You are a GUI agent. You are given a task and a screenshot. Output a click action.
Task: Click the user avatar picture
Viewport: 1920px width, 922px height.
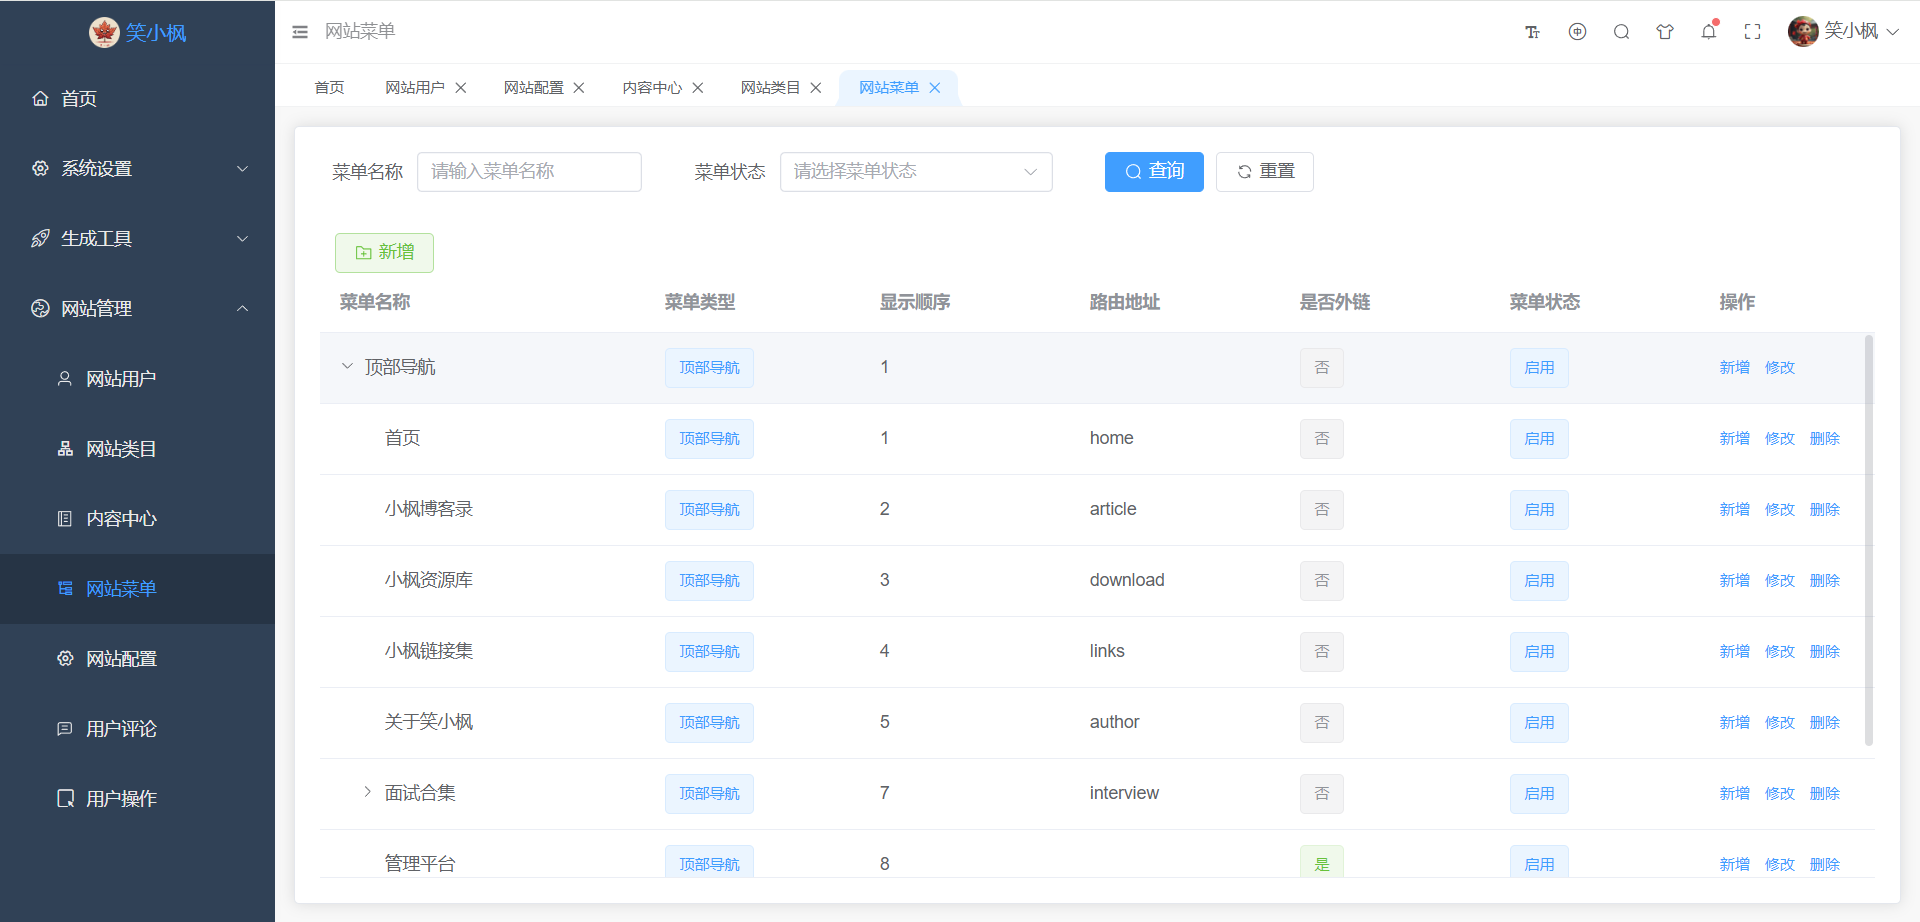click(x=1803, y=32)
